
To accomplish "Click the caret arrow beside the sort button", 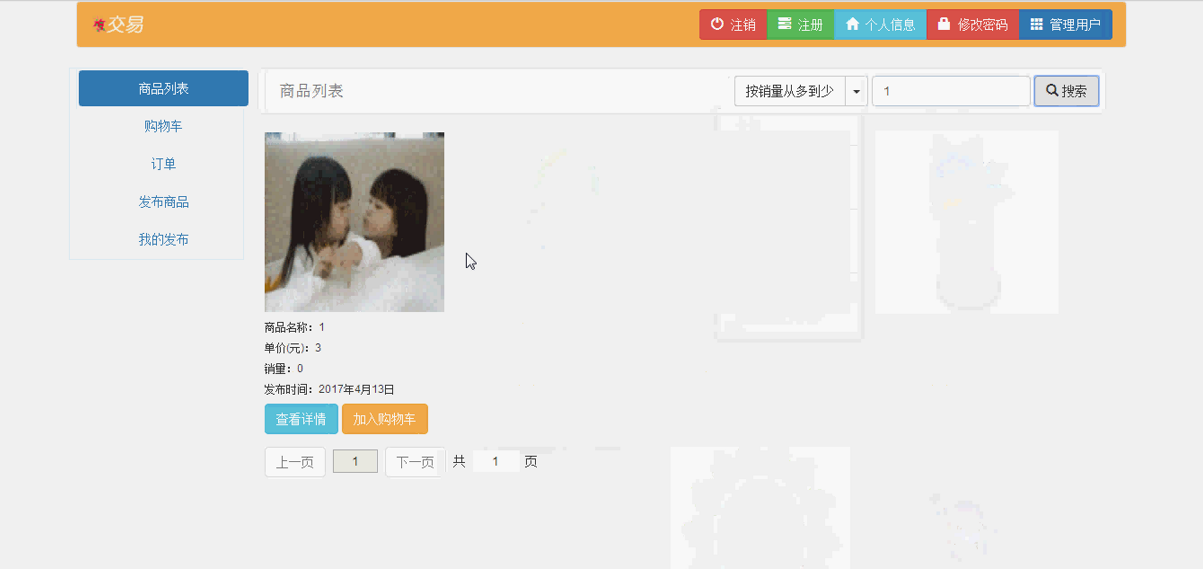I will click(856, 91).
